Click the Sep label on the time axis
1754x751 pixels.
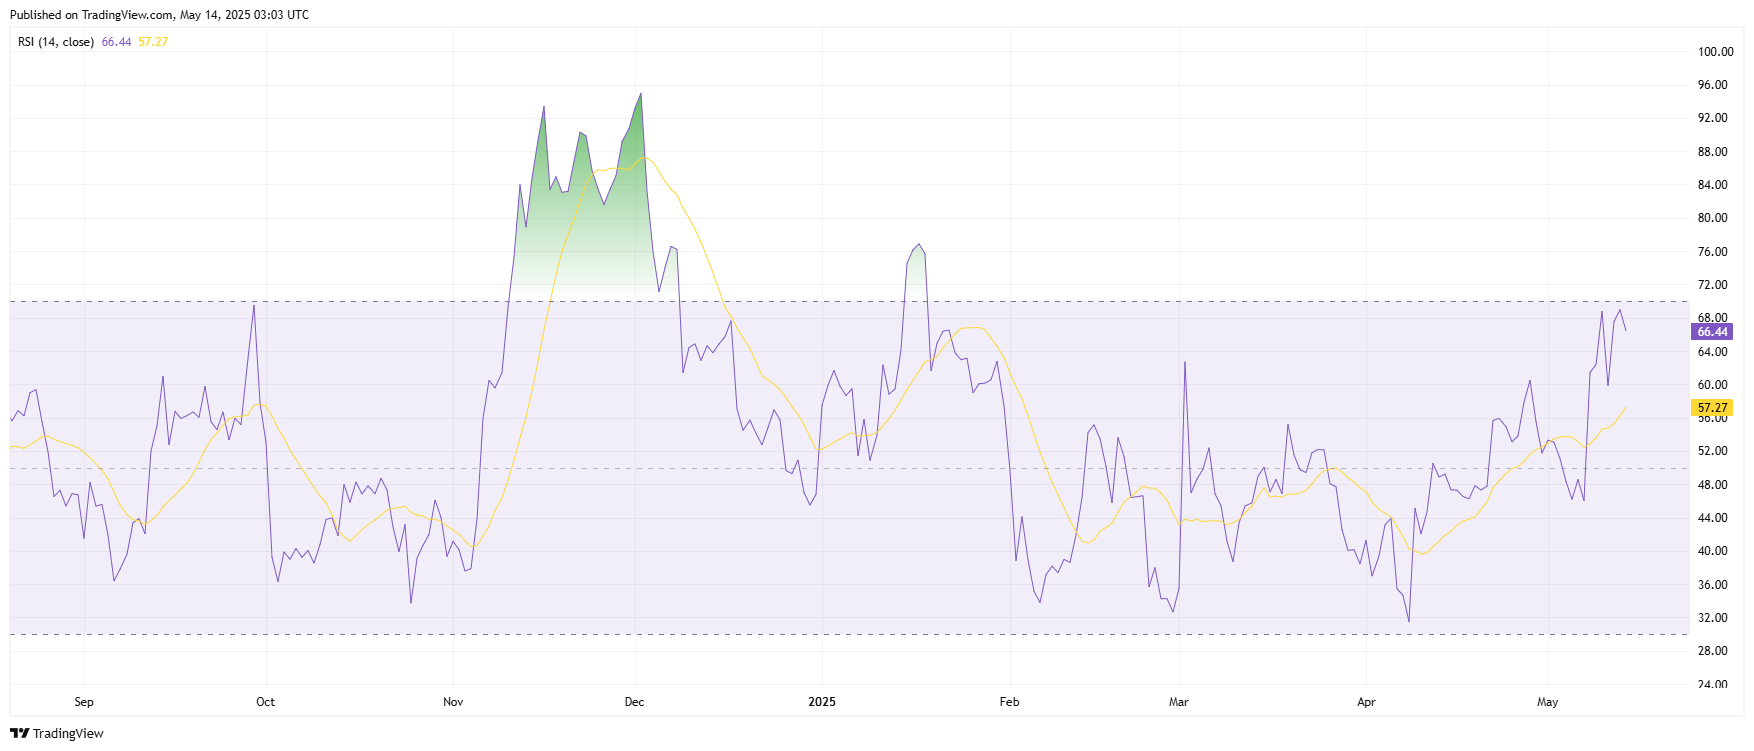point(84,702)
